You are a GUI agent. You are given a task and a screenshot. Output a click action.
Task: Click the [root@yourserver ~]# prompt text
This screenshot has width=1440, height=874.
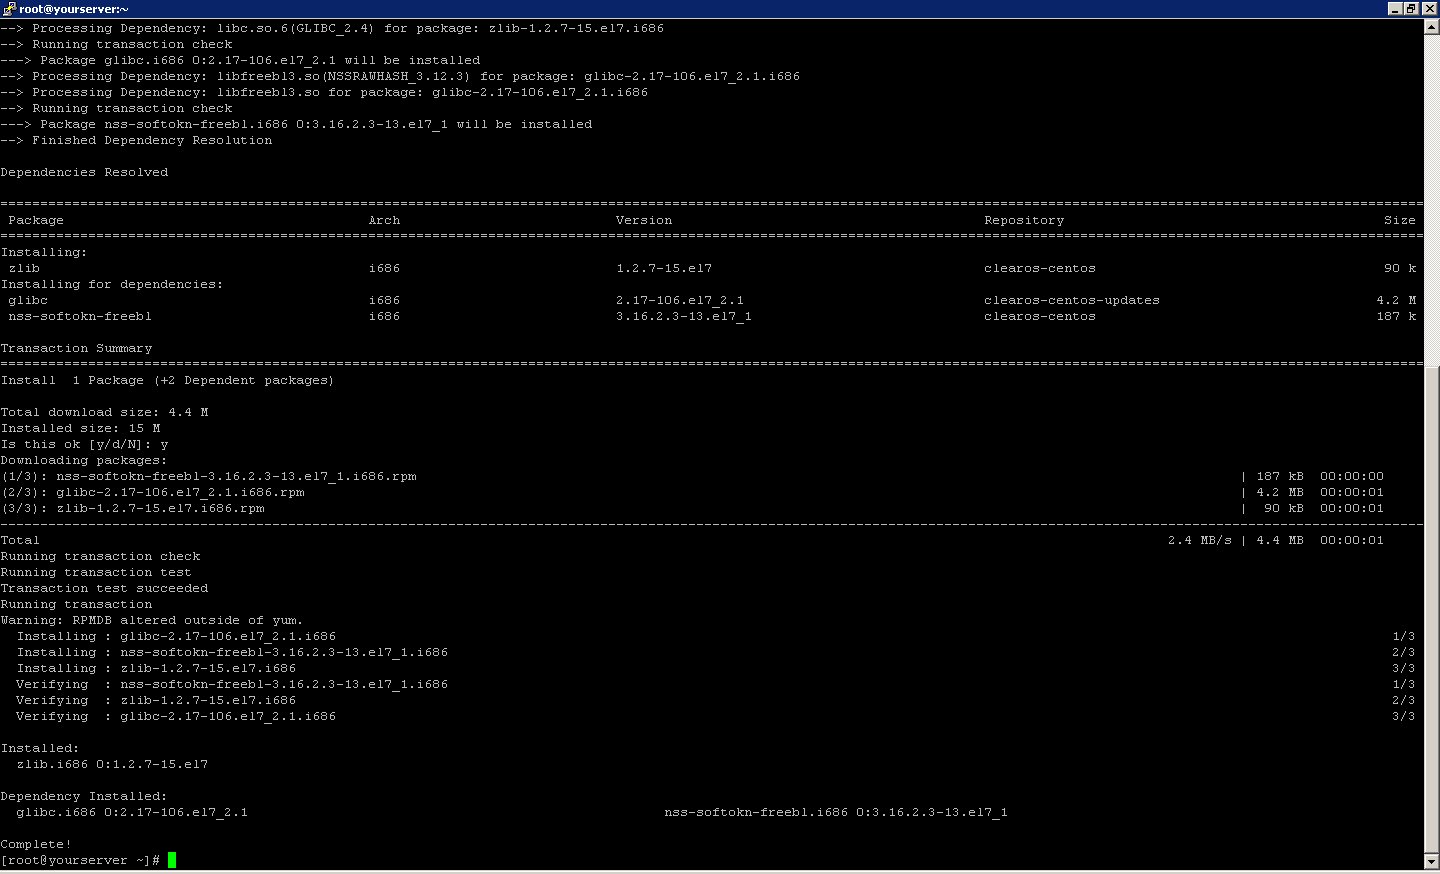(80, 860)
